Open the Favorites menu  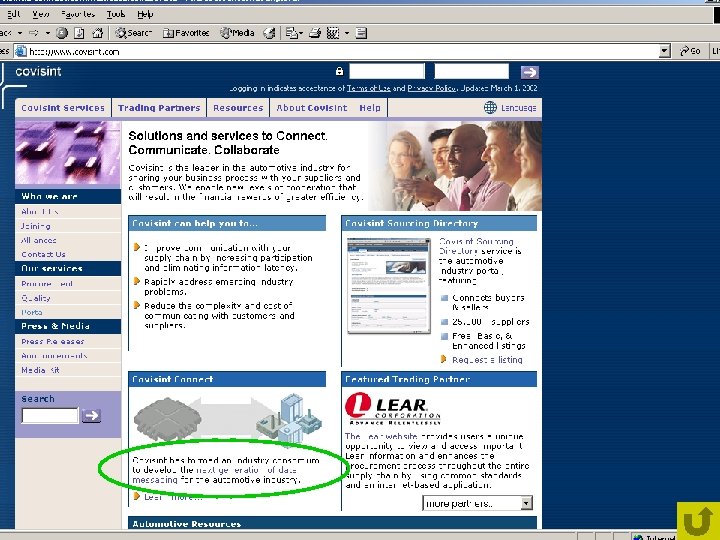(78, 14)
